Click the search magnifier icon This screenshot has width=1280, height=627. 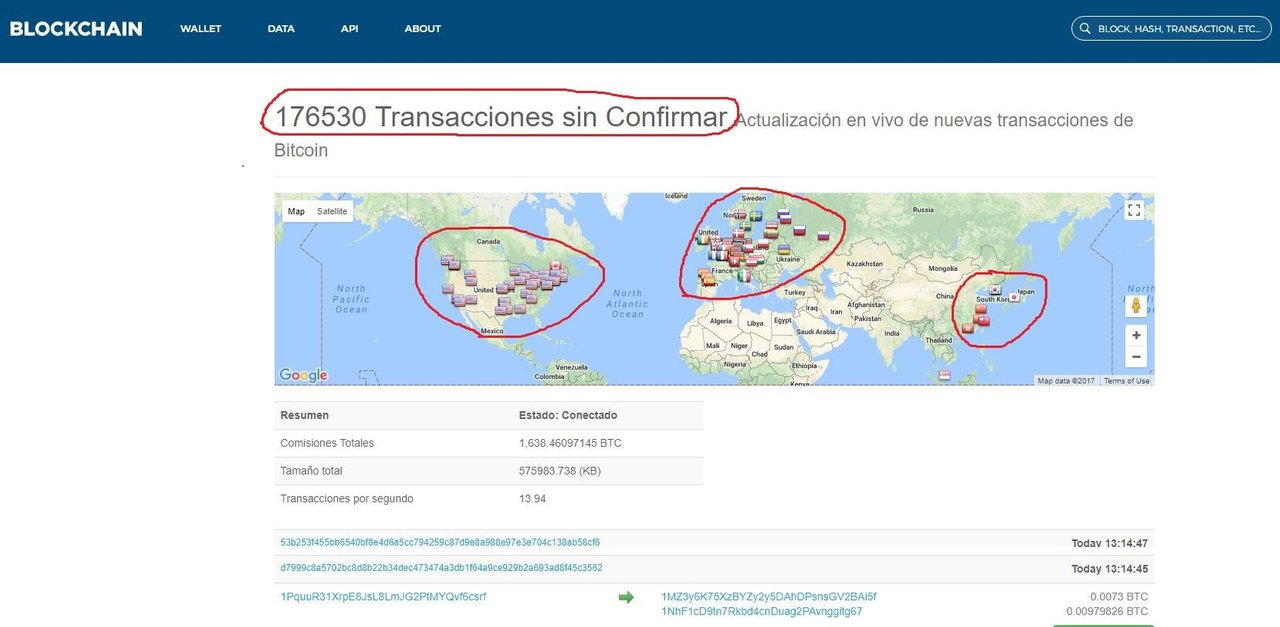1086,29
